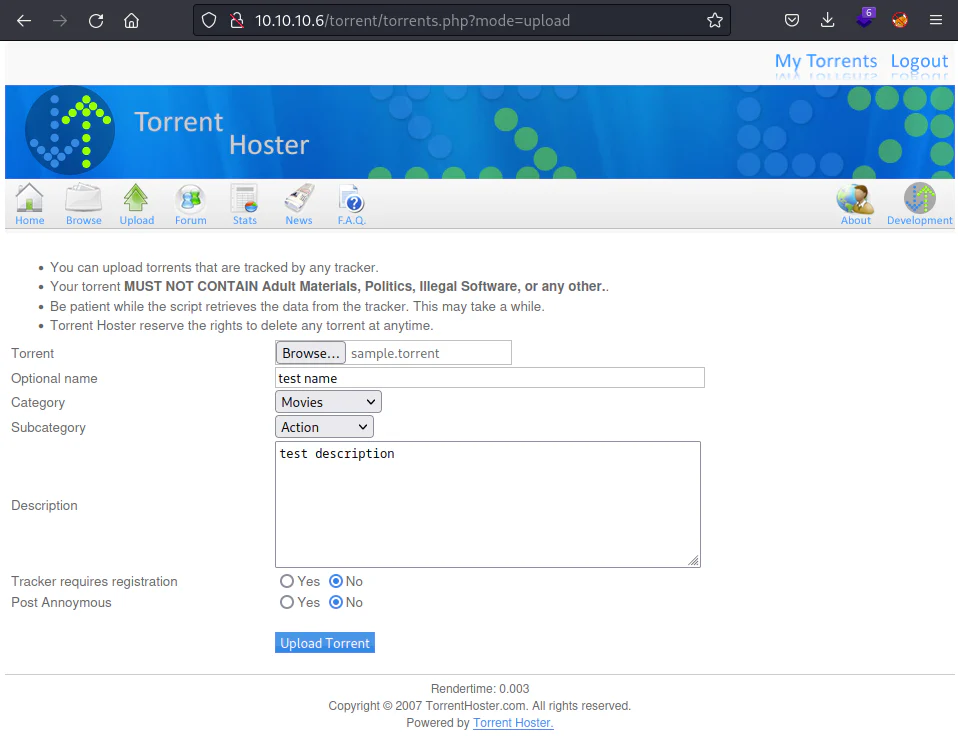958x736 pixels.
Task: Select Yes for Tracker requires registration
Action: 287,581
